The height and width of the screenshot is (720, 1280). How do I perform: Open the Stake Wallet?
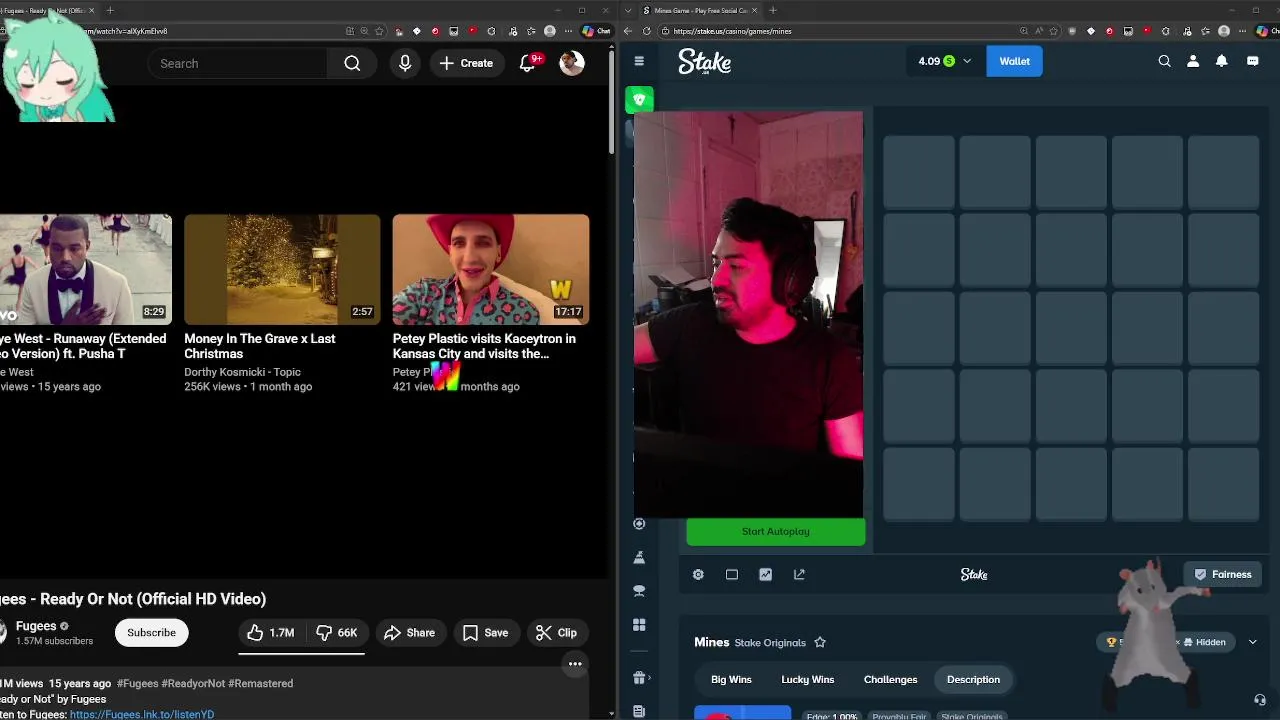(x=1014, y=61)
